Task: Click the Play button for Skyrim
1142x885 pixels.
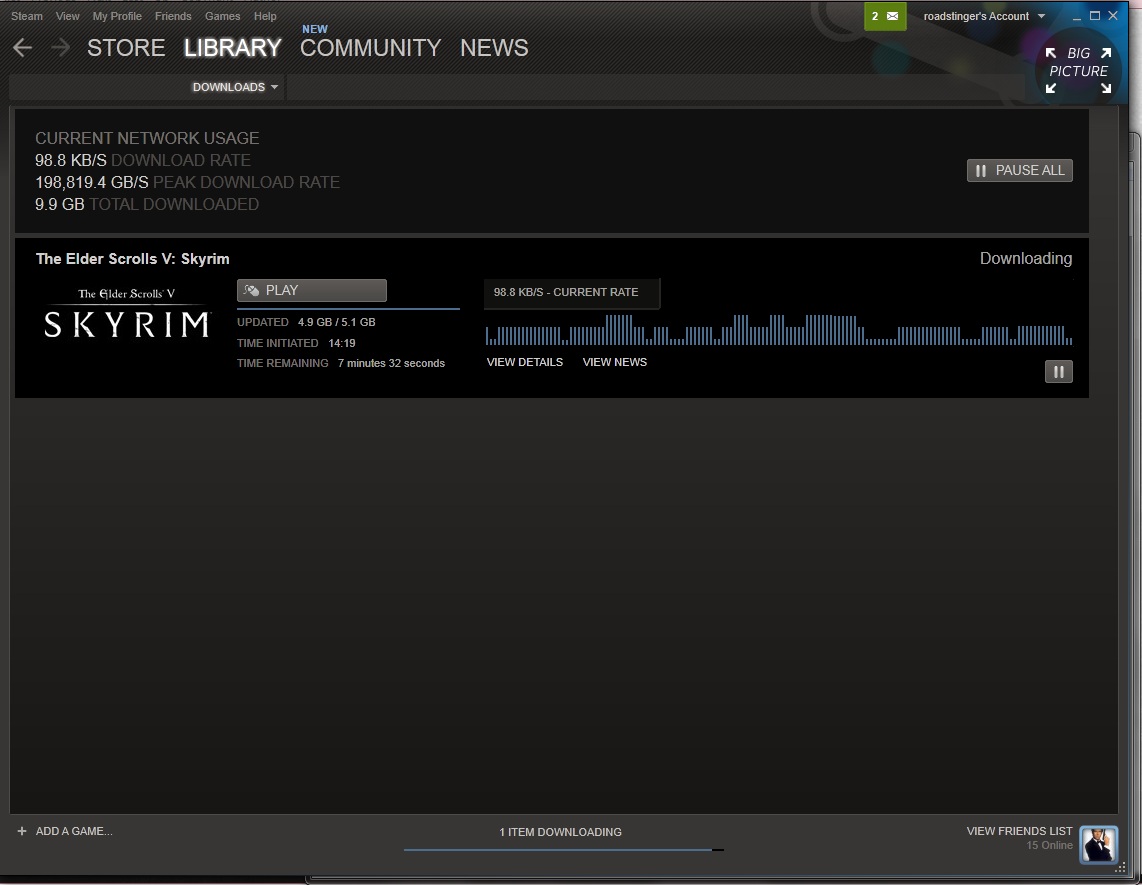Action: tap(311, 290)
